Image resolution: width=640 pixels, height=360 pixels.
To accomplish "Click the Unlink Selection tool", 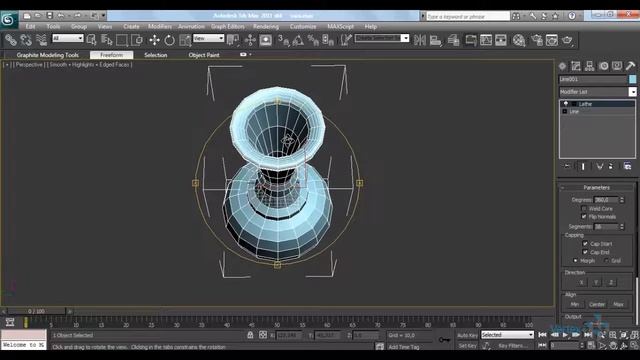I will 26,40.
